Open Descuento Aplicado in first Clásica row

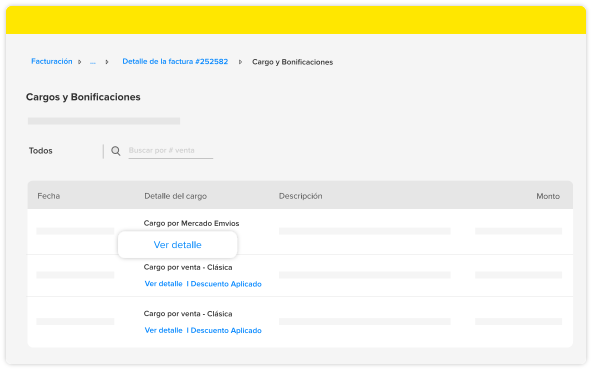tap(226, 284)
